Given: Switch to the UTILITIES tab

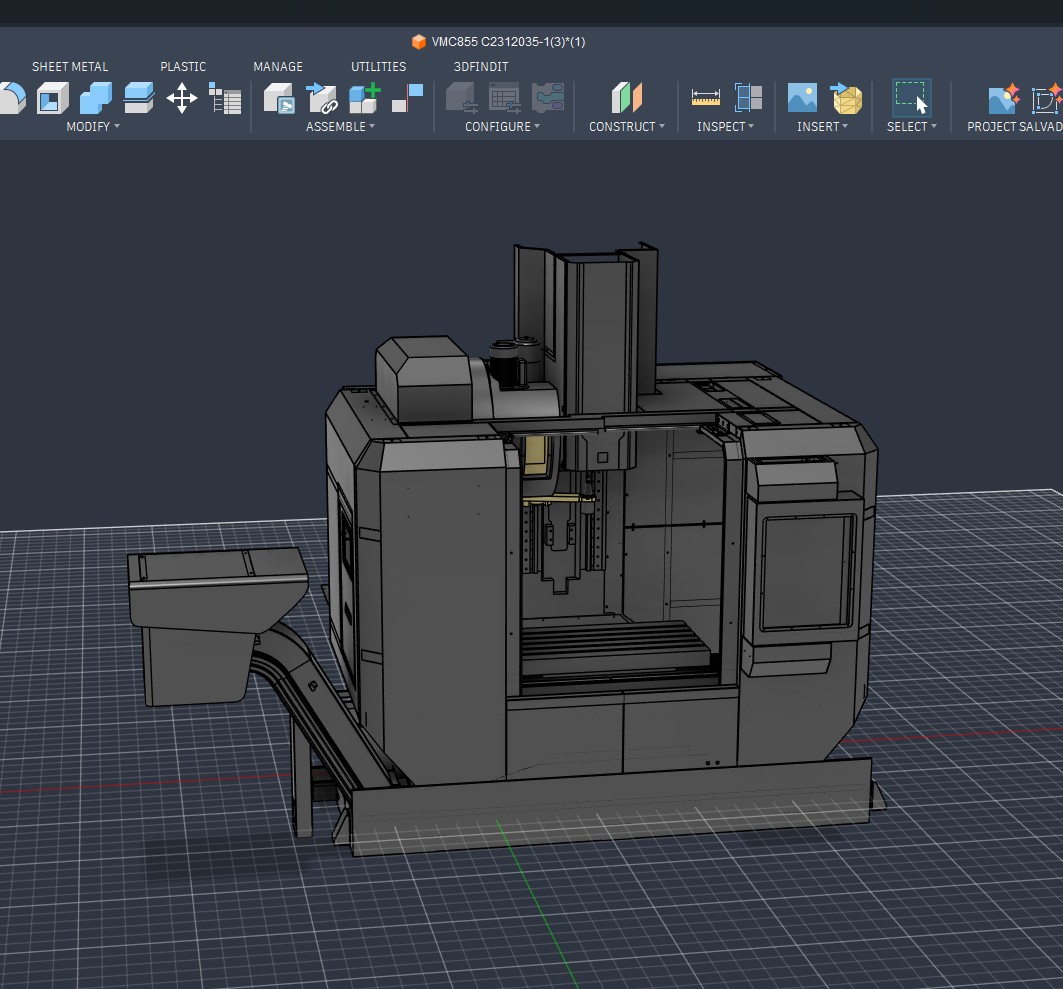Looking at the screenshot, I should [378, 66].
